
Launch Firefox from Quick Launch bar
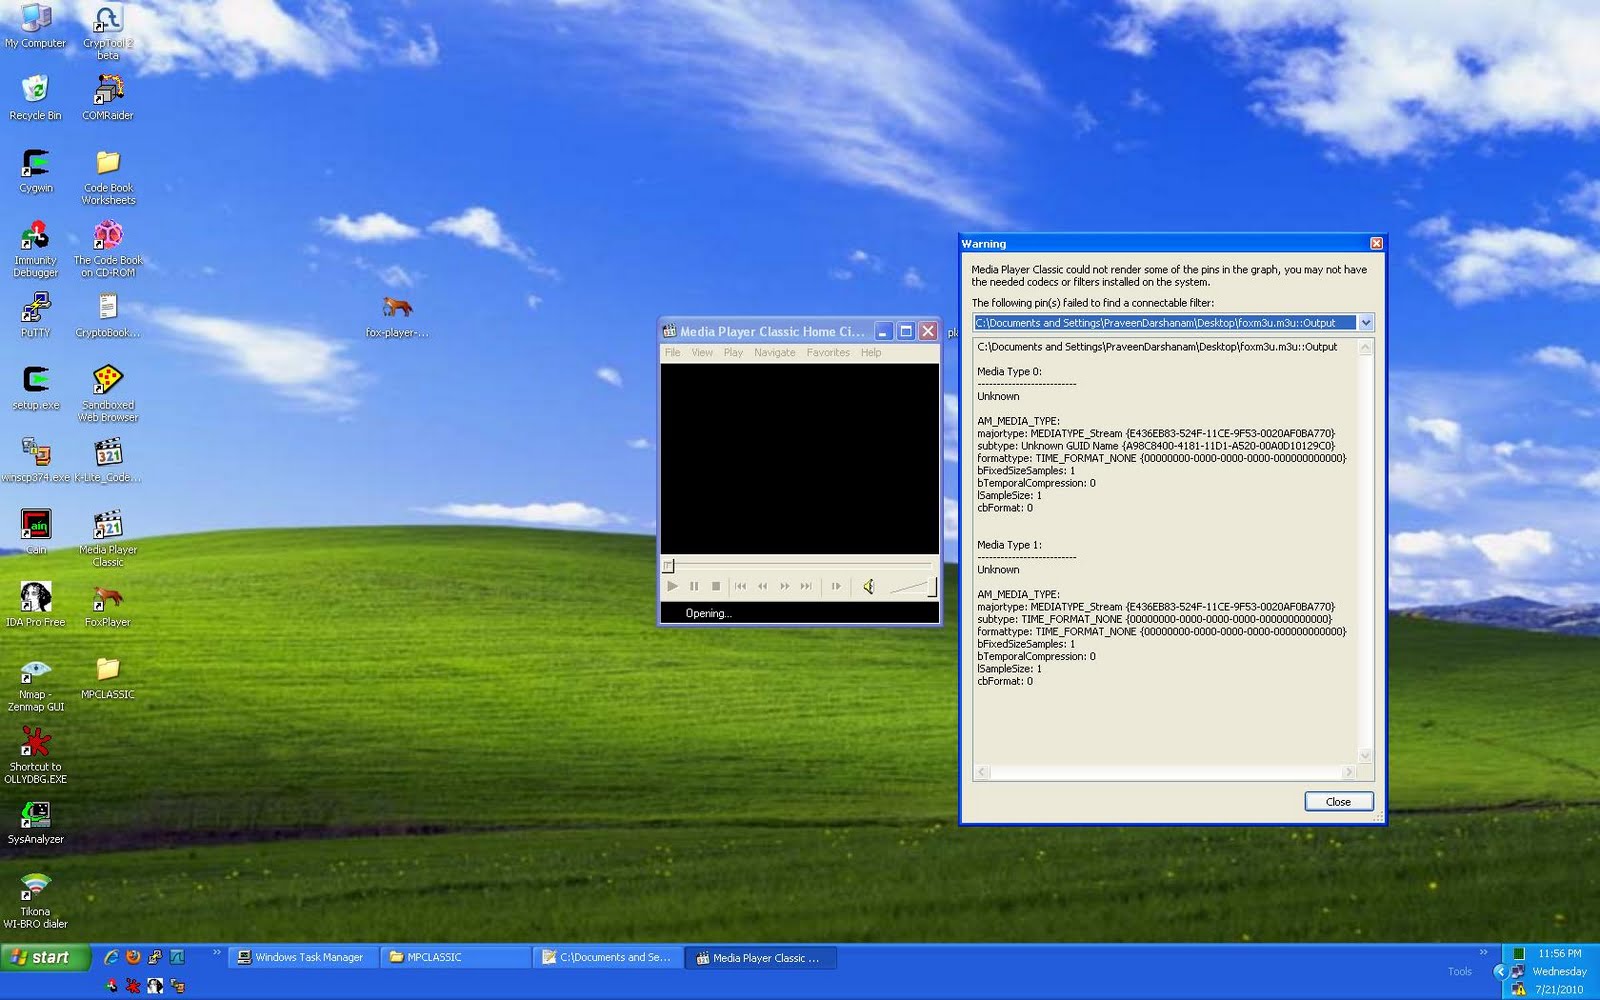click(x=133, y=957)
